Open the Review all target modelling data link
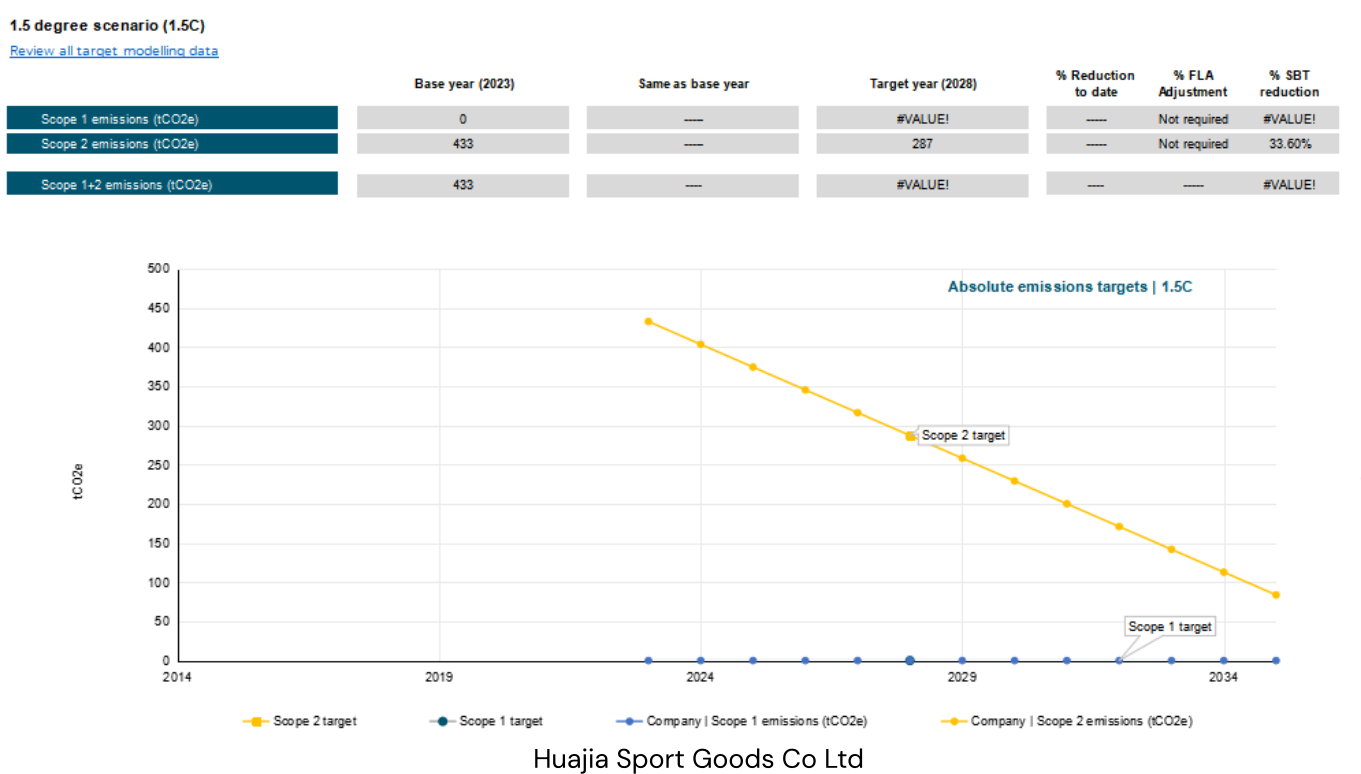Viewport: 1361px width, 774px height. coord(114,51)
